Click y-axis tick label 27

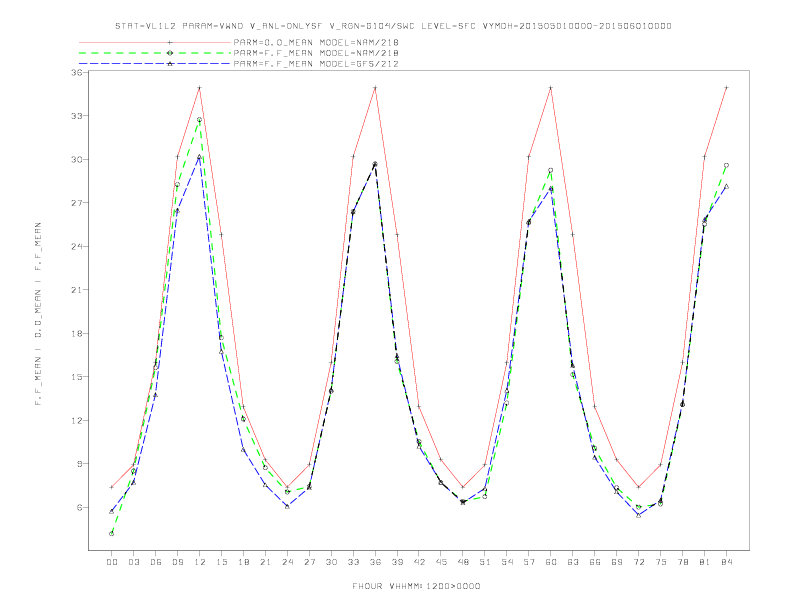click(x=77, y=202)
